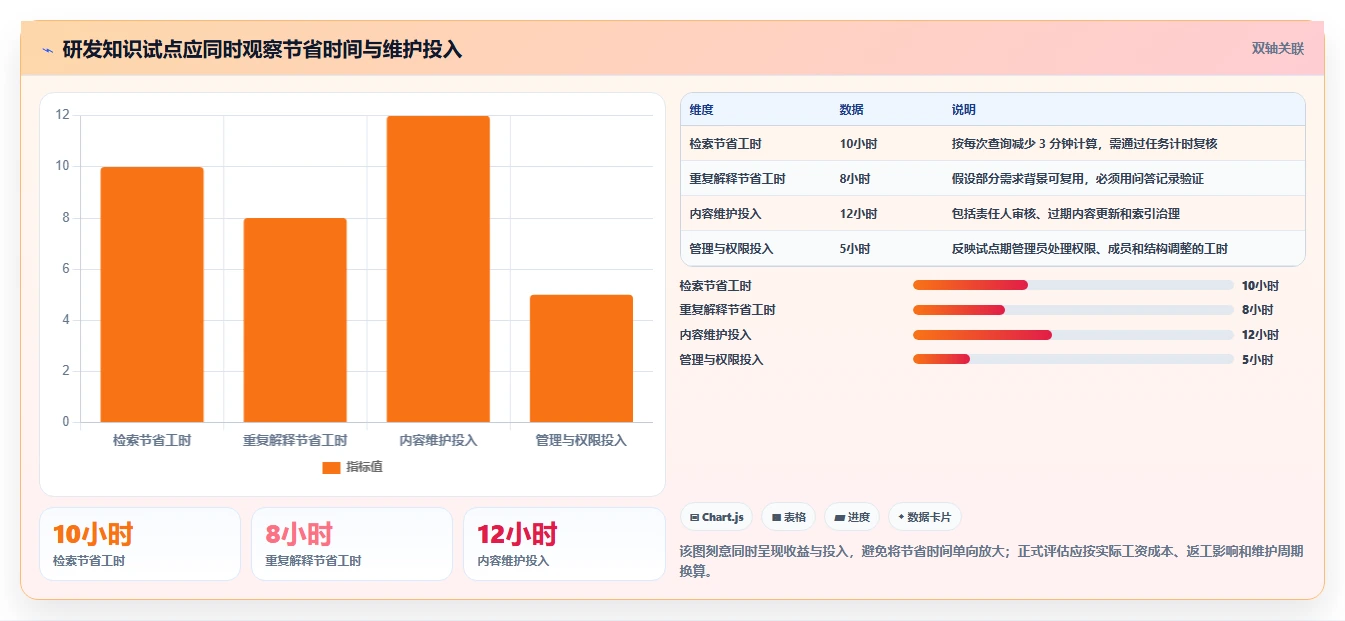Screen dimensions: 1345x621
Task: Click the footer paragraph starting 该图刻意同时呈现收益与投入
Action: coord(991,562)
